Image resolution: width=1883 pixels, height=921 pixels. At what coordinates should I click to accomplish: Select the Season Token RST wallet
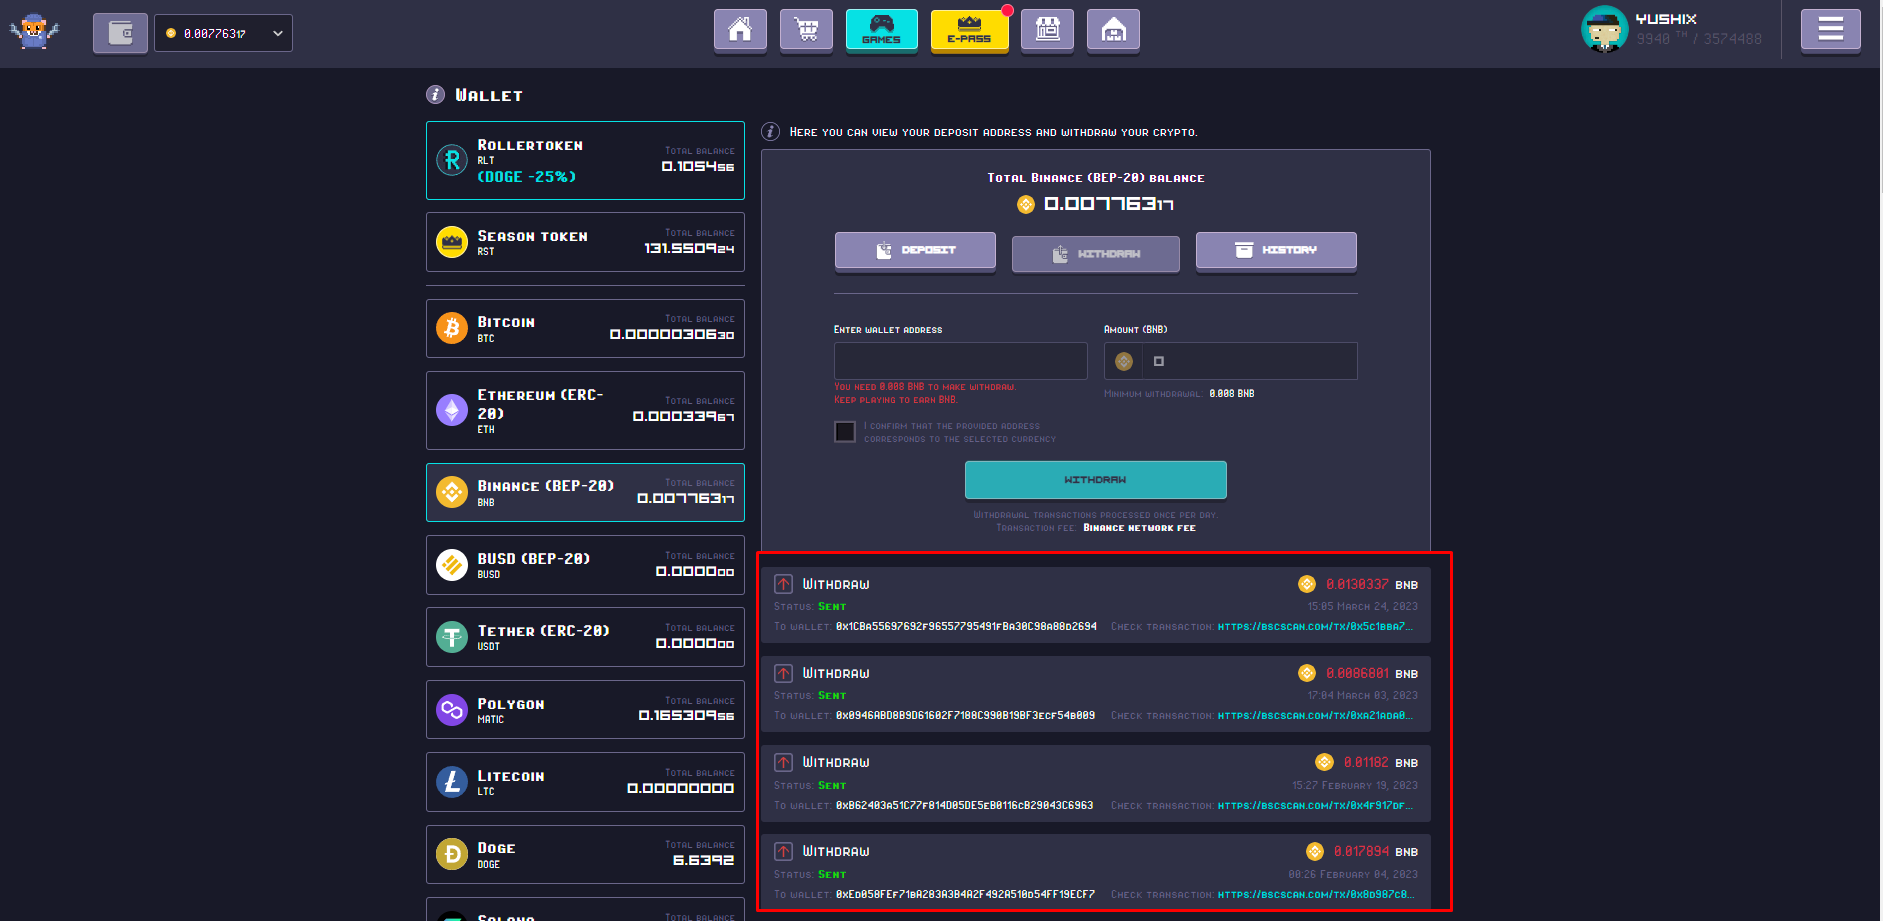(x=585, y=242)
